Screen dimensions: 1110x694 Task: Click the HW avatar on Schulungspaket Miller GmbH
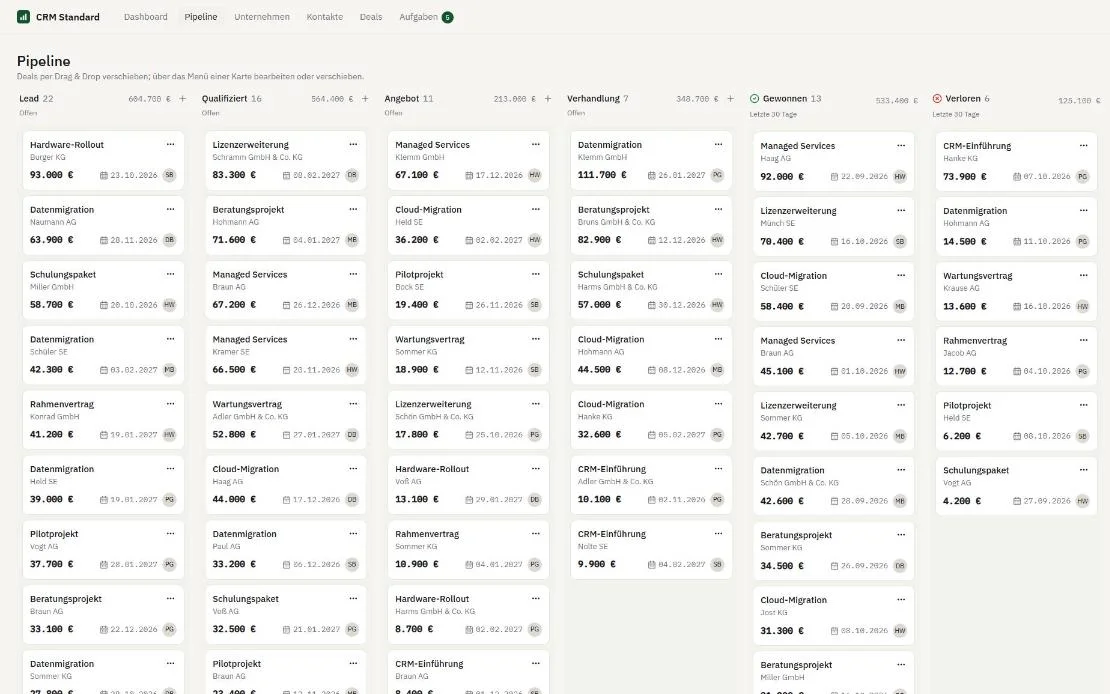(x=169, y=305)
